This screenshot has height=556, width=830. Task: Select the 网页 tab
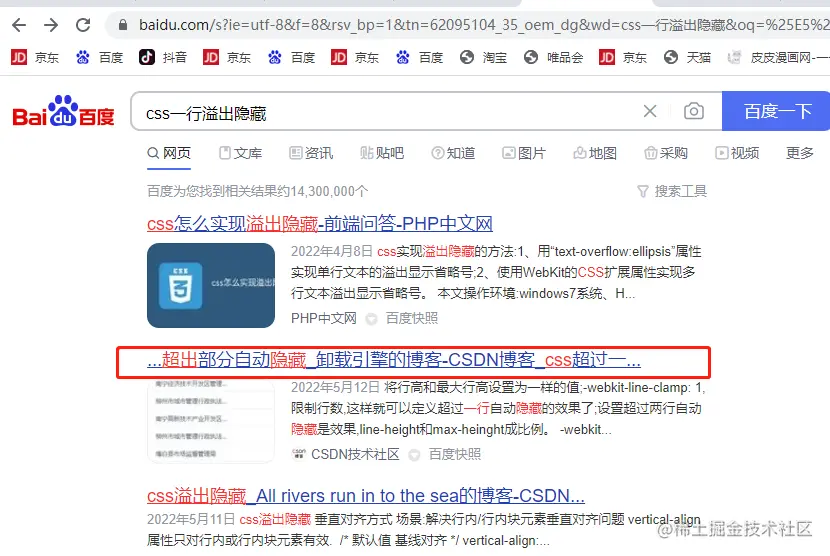click(169, 153)
